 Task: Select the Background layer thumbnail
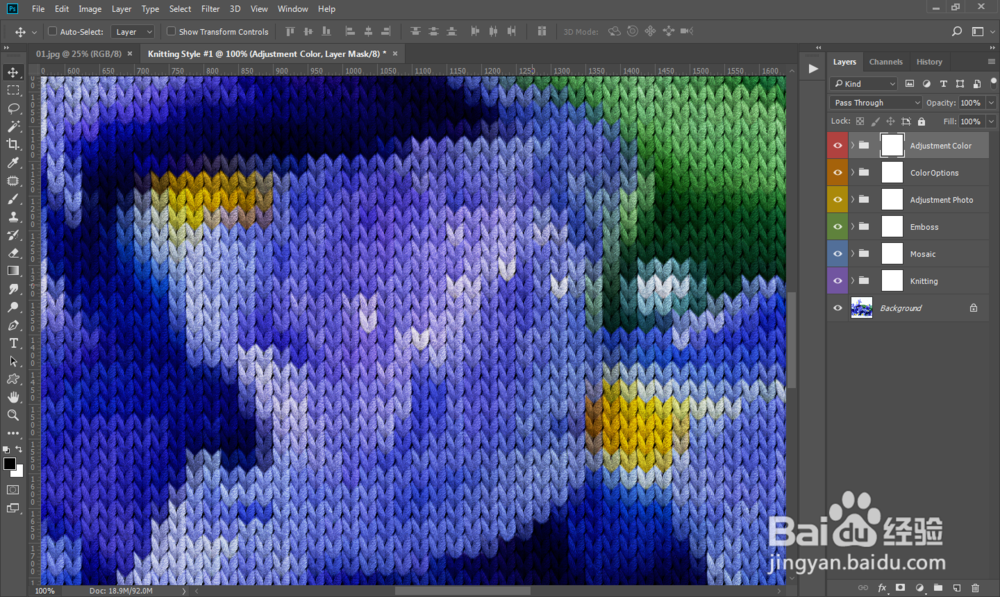pyautogui.click(x=862, y=307)
